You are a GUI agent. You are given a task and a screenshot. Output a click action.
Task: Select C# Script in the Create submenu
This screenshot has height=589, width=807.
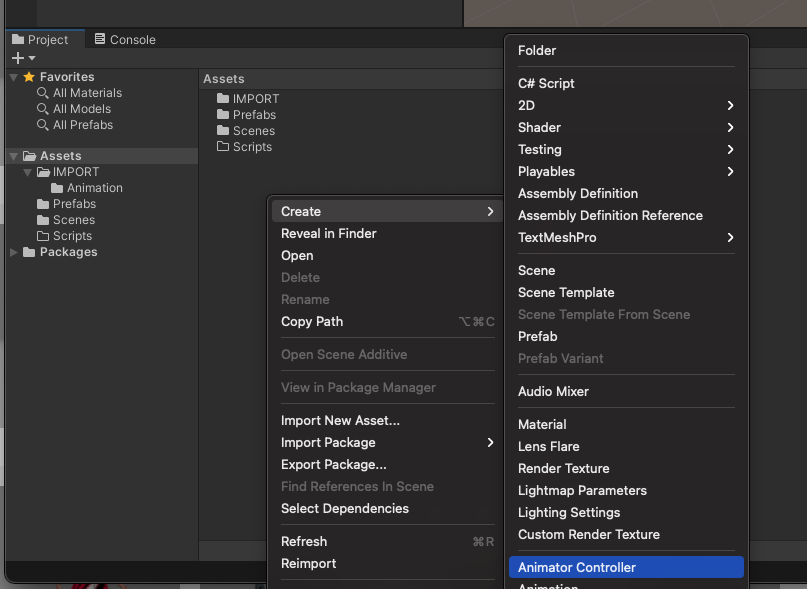pyautogui.click(x=546, y=83)
